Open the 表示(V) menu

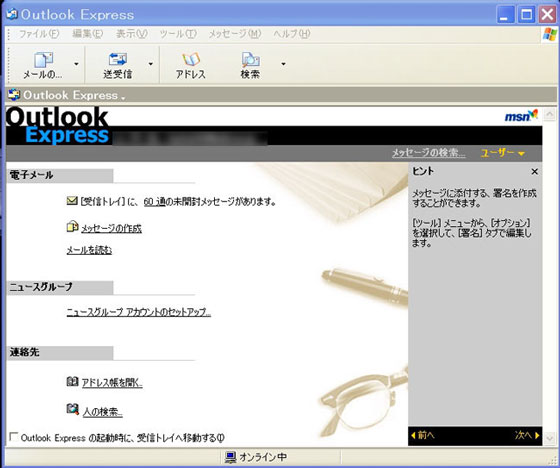click(x=131, y=34)
